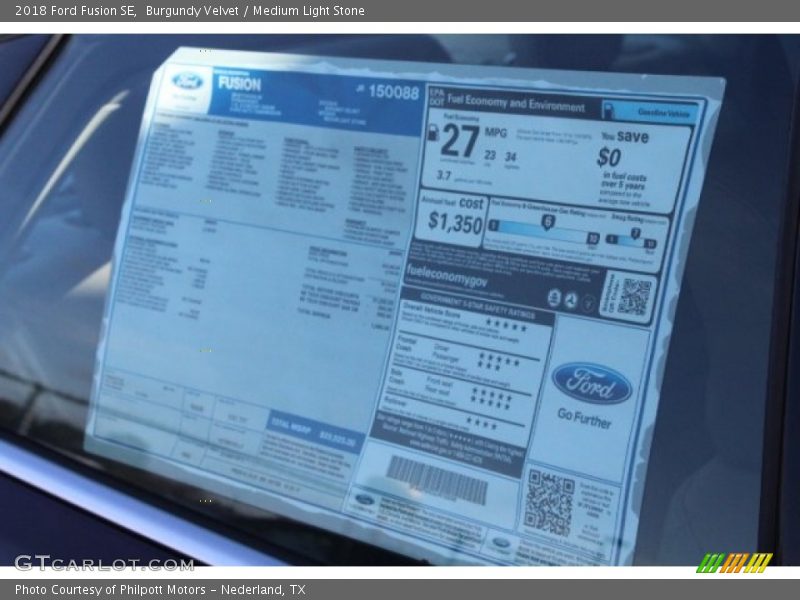Click the barcode on the window sticker
This screenshot has height=600, width=800.
pyautogui.click(x=437, y=479)
